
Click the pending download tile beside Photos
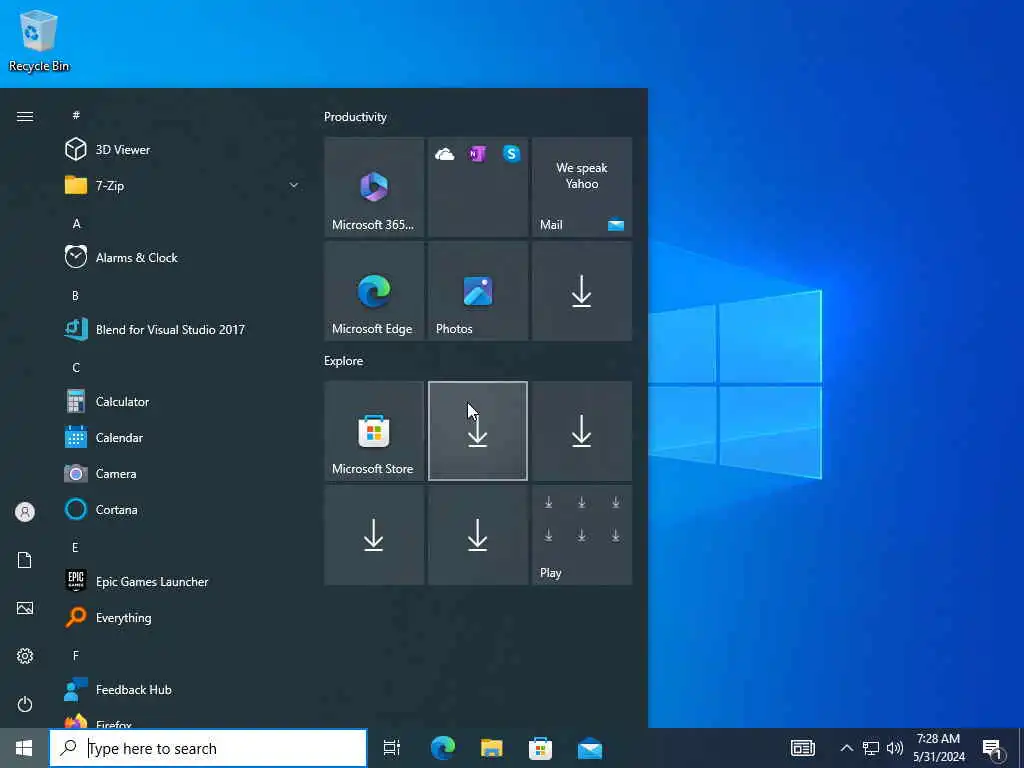click(x=582, y=291)
